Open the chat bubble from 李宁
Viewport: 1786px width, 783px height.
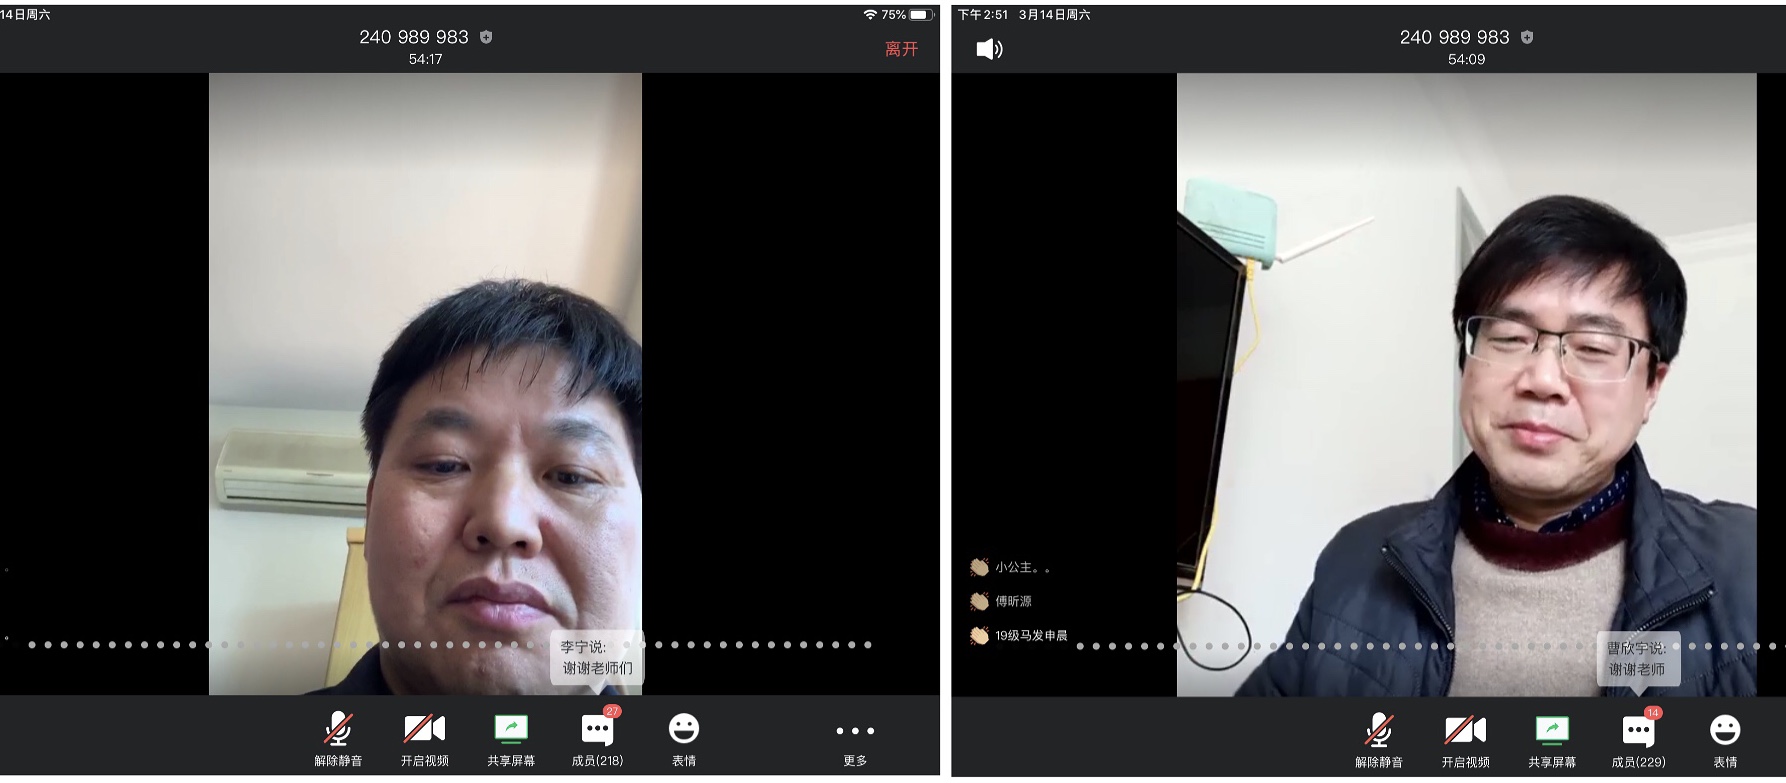(596, 658)
